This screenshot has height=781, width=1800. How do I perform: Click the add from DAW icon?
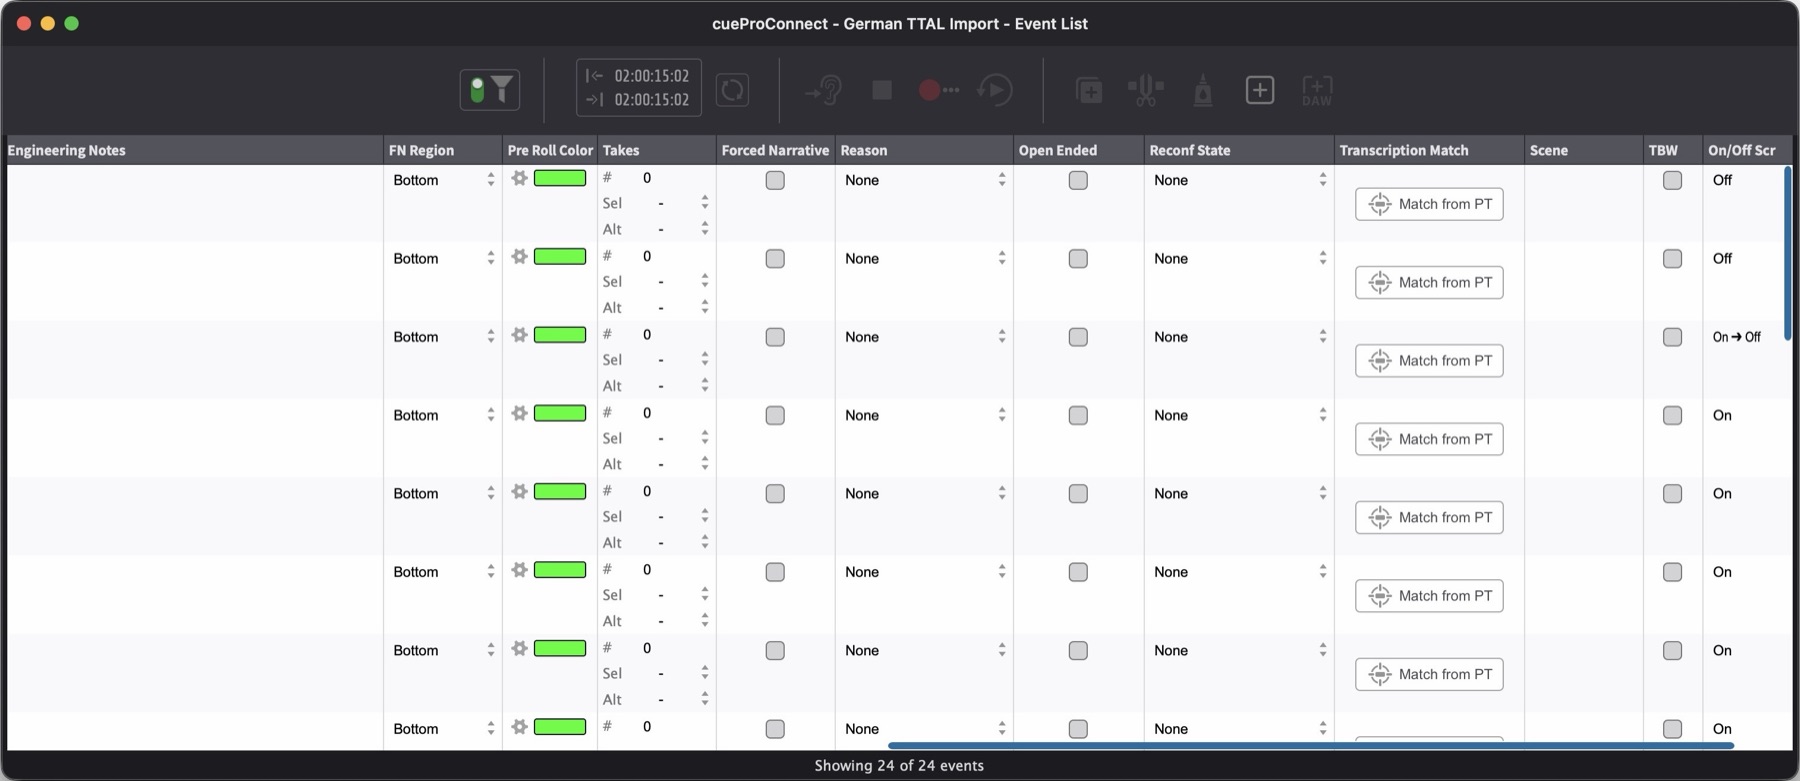pyautogui.click(x=1317, y=90)
